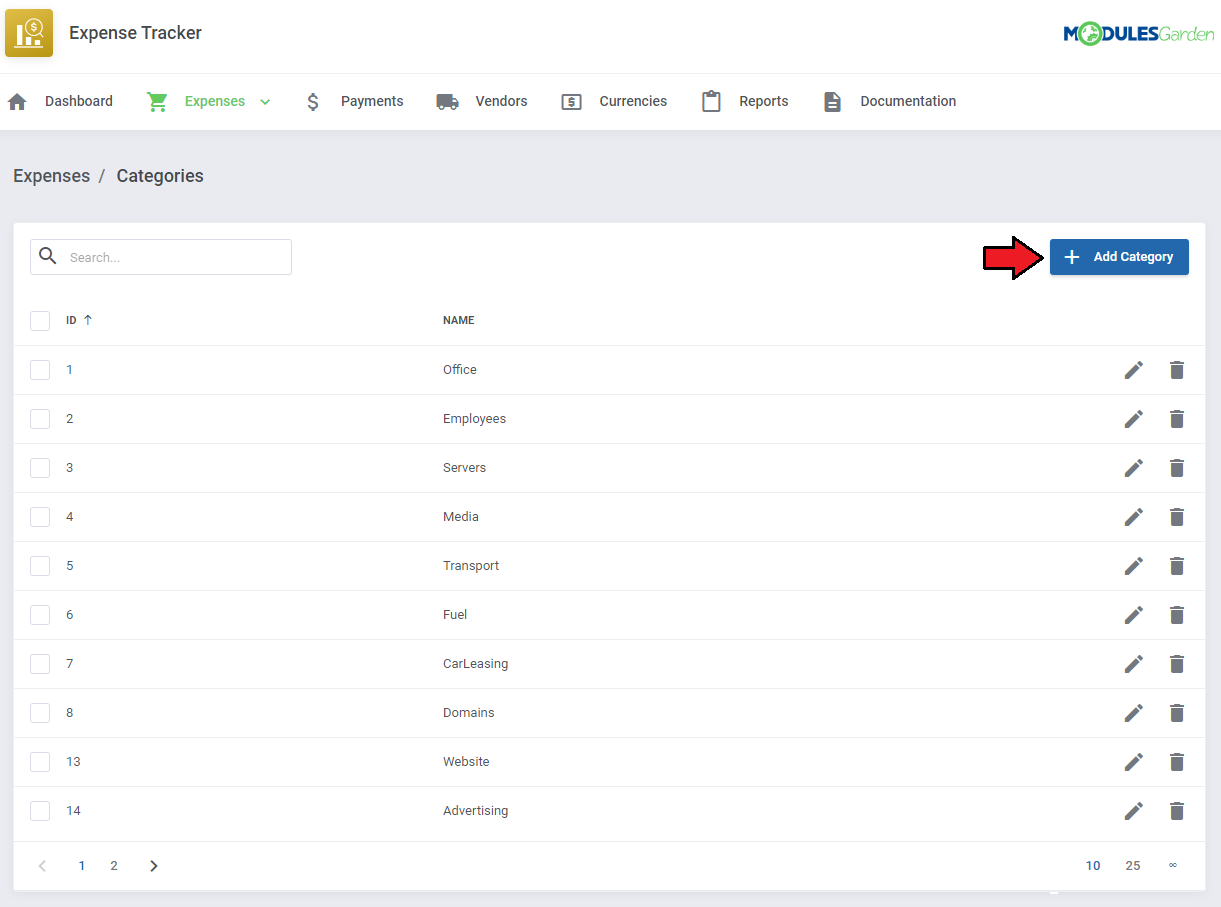The width and height of the screenshot is (1221, 907).
Task: Click the Payments dollar sign icon
Action: [x=313, y=102]
